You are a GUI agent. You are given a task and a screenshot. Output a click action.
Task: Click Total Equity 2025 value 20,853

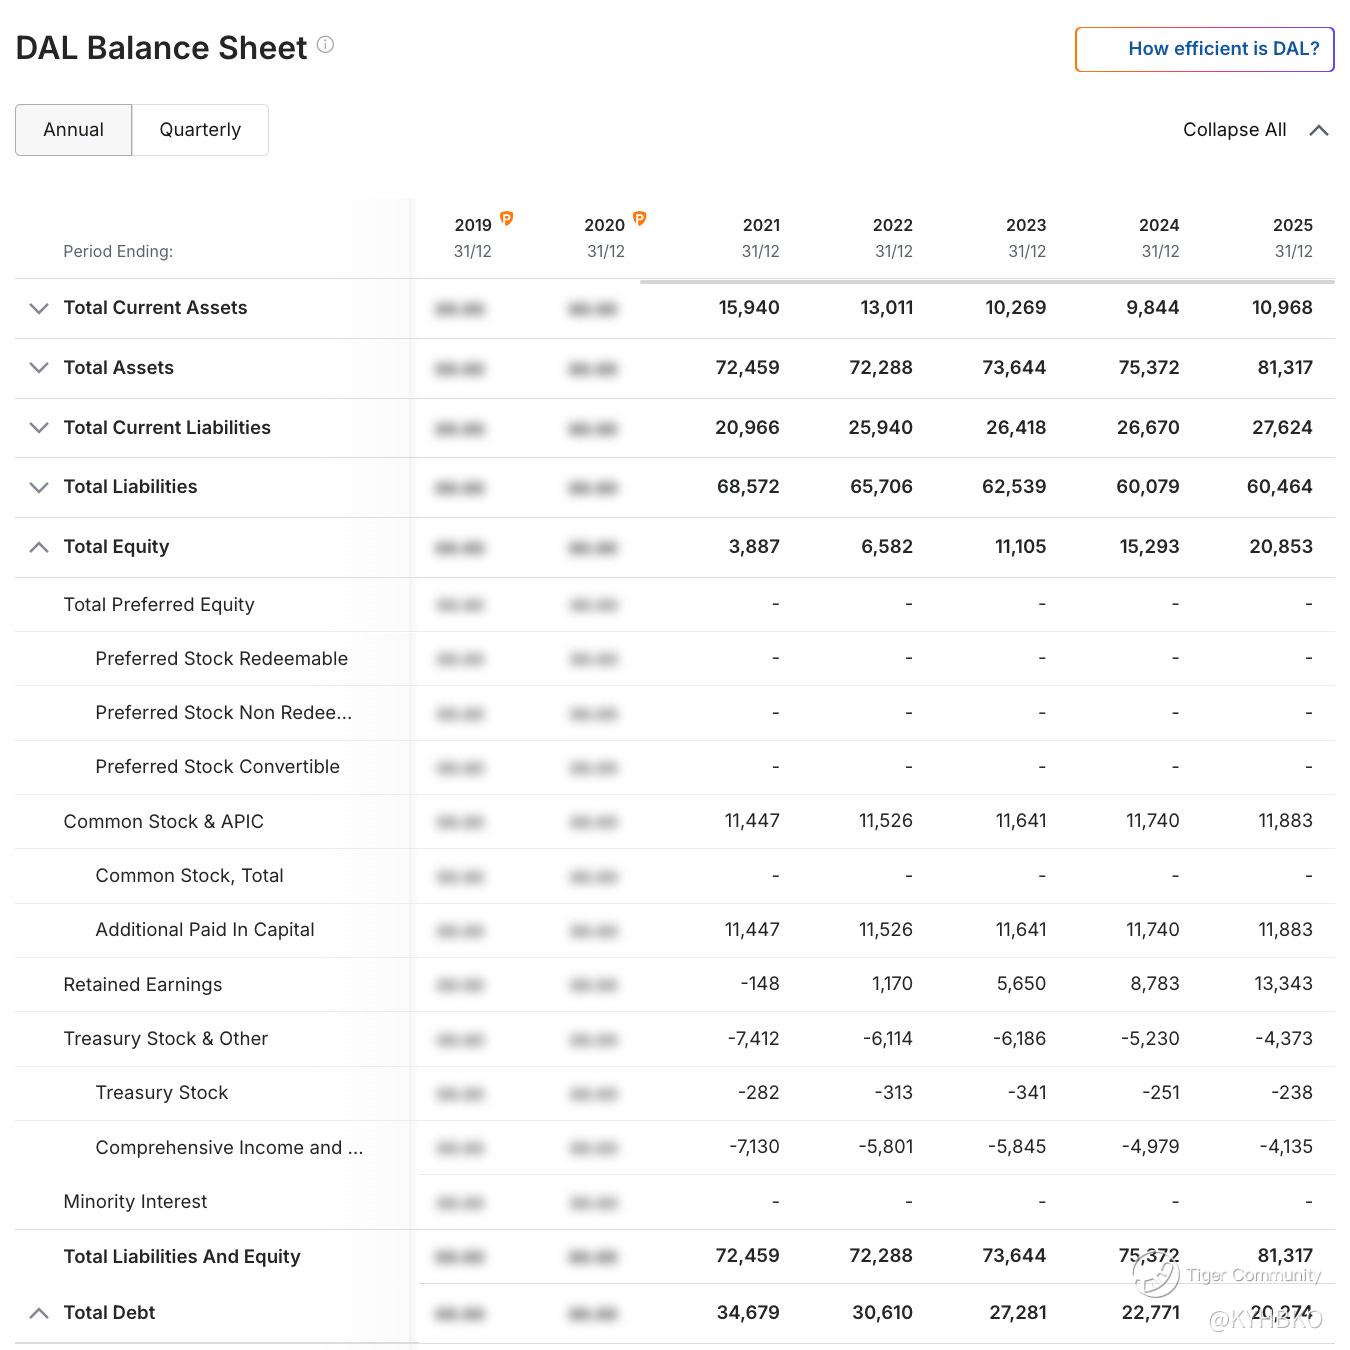(x=1281, y=547)
